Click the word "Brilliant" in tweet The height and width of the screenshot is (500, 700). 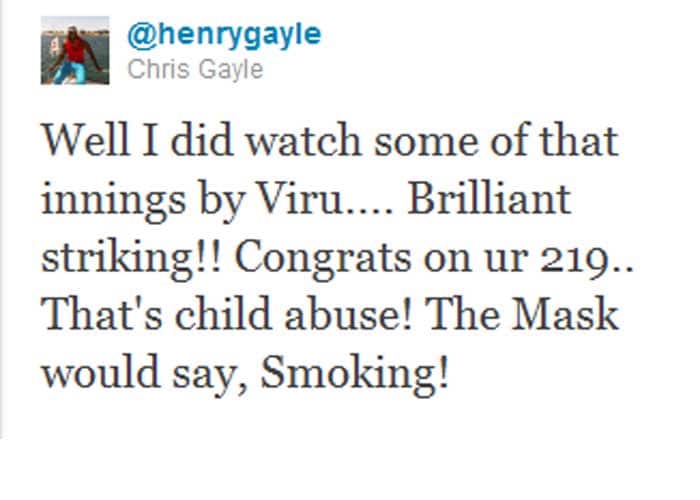tap(489, 198)
